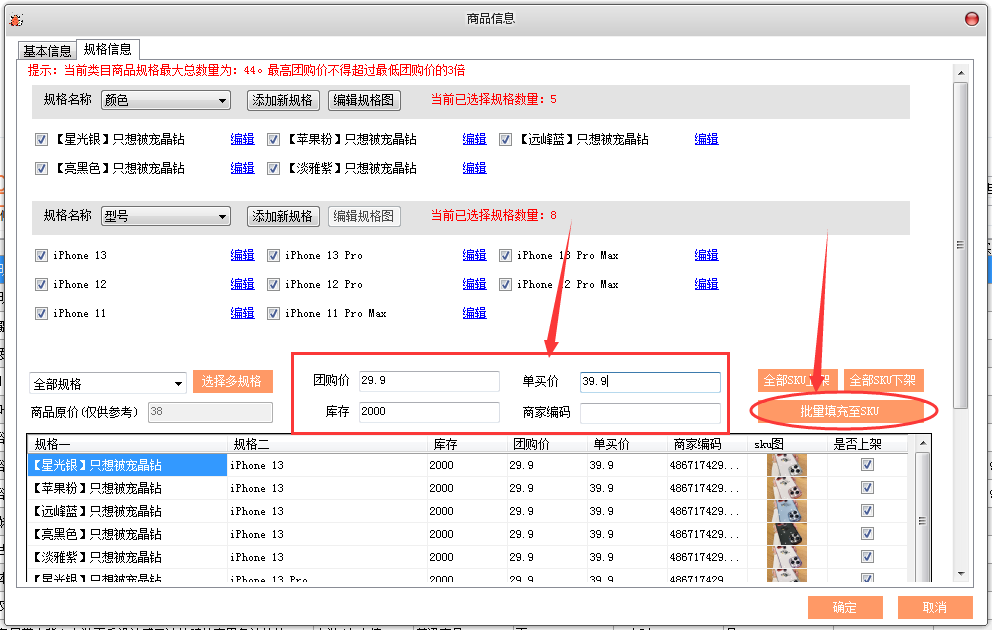Click SKU image thumbnail for 亮黑色 iPhone 13
This screenshot has width=992, height=630.
786,534
